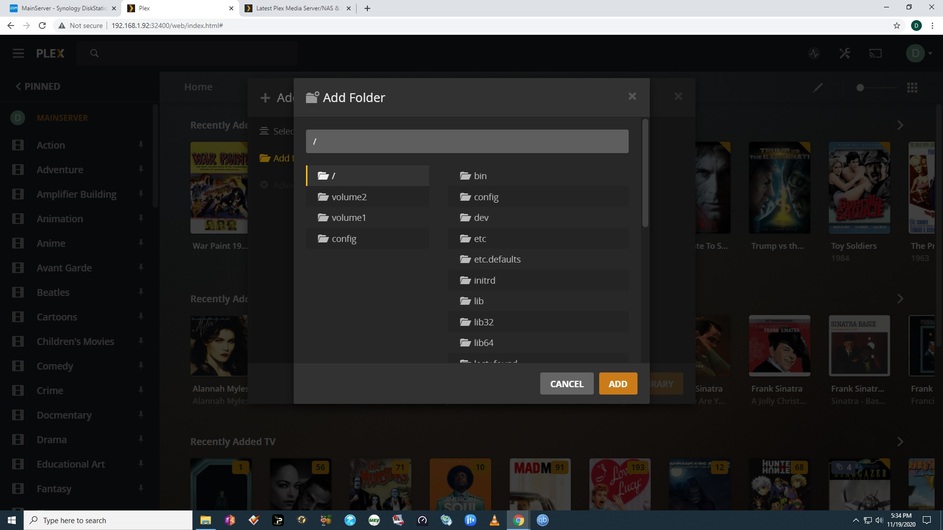The height and width of the screenshot is (530, 943).
Task: Close the Add Folder dialog
Action: pos(632,96)
